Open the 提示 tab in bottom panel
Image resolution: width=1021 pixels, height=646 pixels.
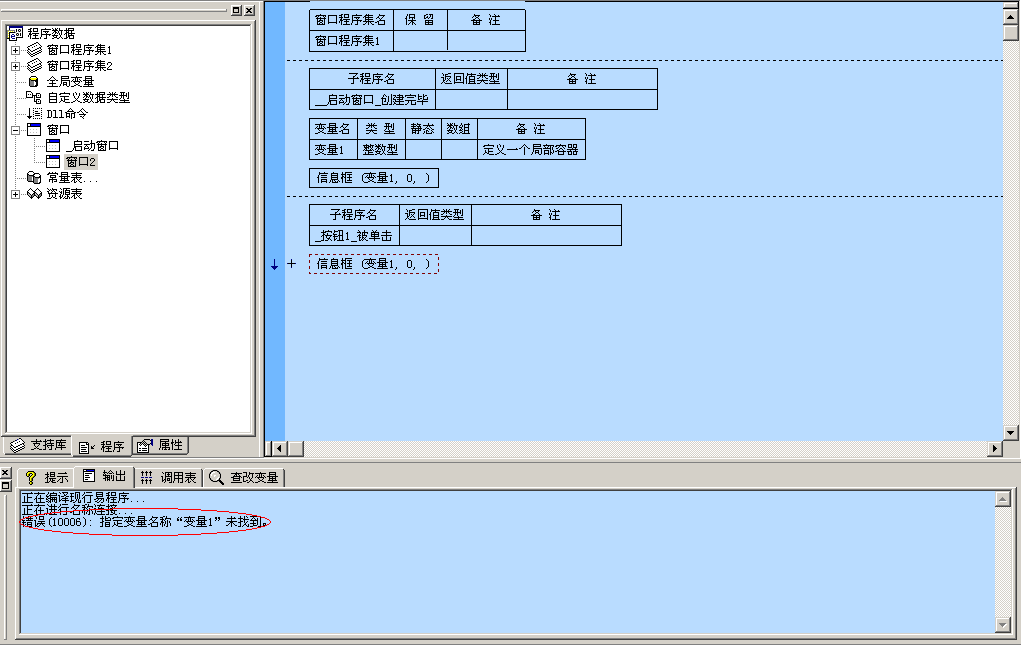point(47,478)
